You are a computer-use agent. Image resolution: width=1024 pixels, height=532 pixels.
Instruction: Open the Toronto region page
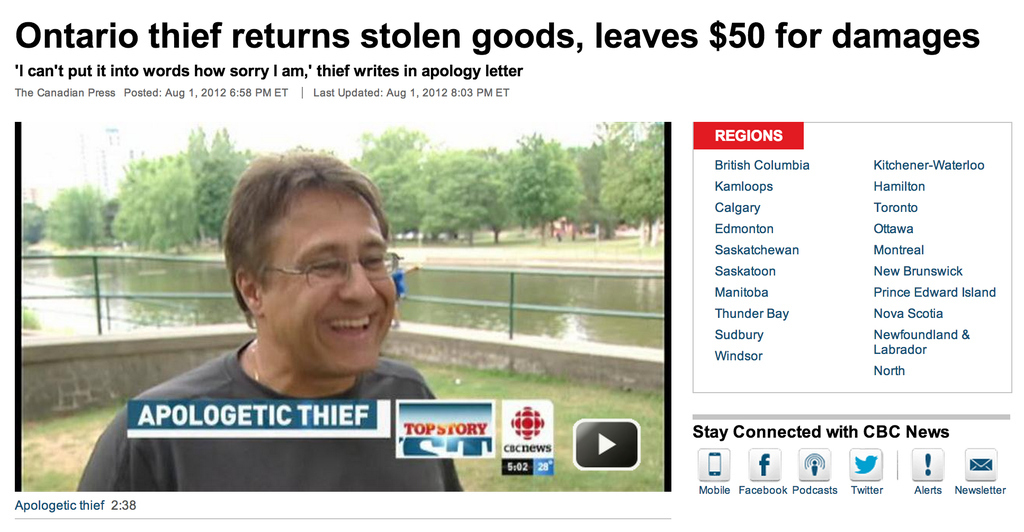(895, 208)
